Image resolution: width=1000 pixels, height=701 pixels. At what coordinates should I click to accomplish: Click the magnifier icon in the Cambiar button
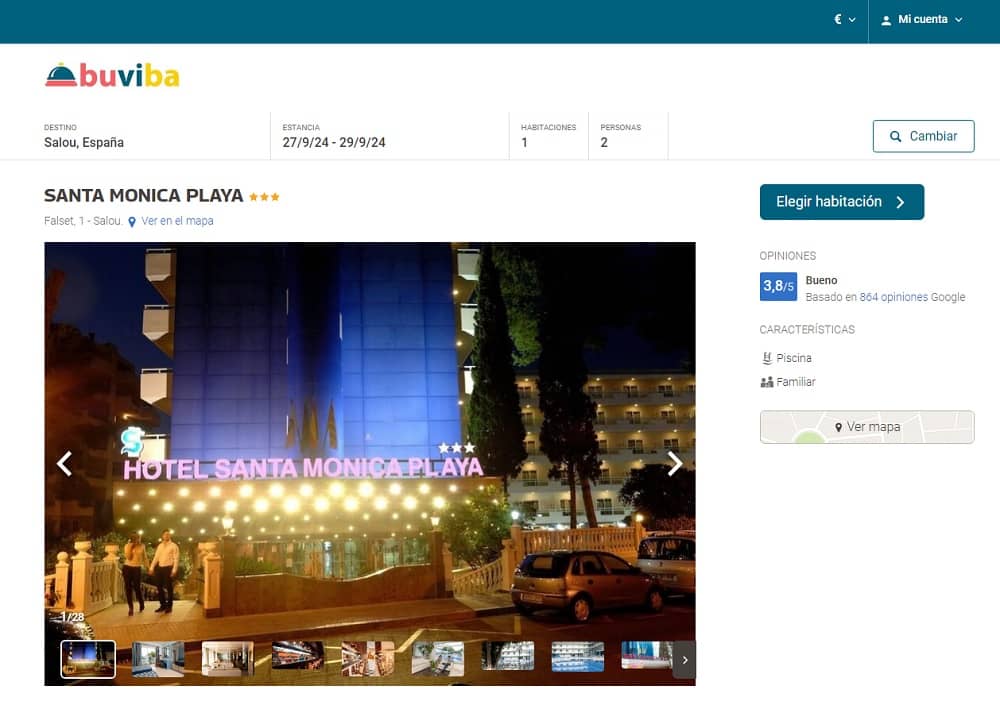(895, 137)
